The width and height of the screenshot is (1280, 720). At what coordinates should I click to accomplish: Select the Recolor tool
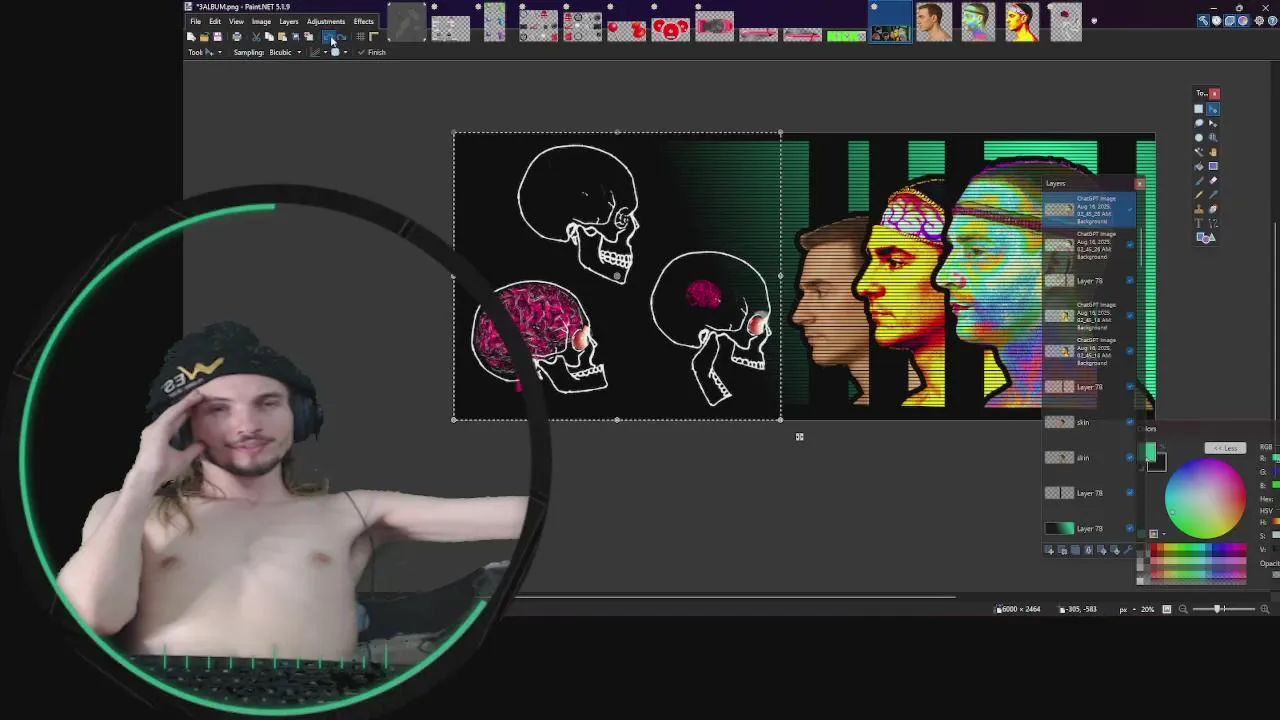point(1213,209)
